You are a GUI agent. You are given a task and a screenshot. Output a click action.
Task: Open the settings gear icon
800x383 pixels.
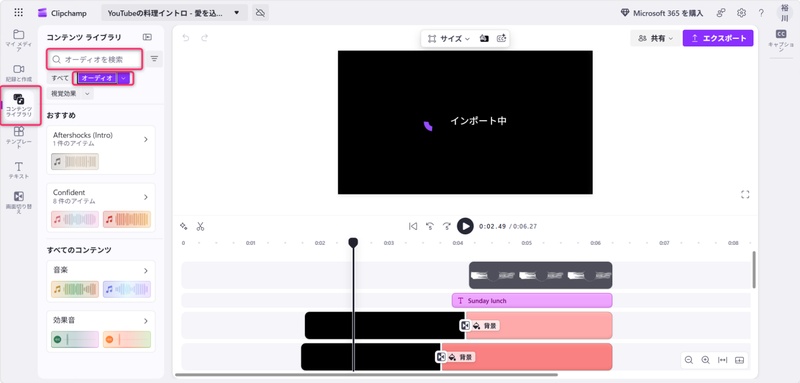coord(741,13)
